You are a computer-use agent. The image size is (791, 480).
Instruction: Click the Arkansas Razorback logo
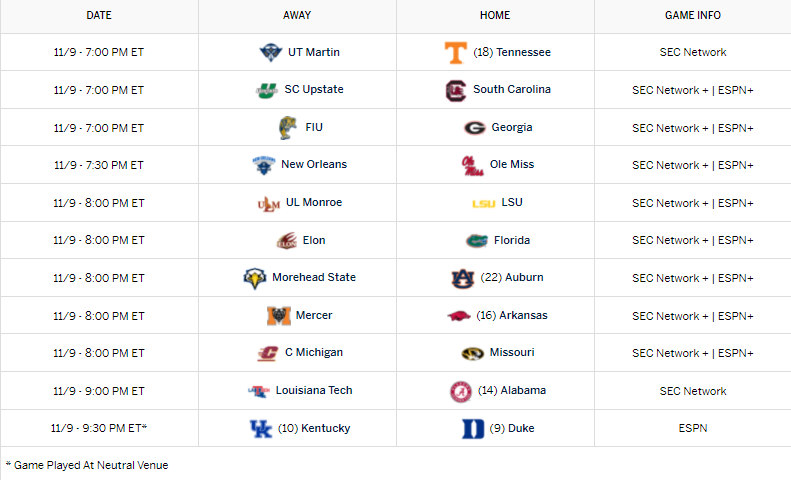[459, 316]
